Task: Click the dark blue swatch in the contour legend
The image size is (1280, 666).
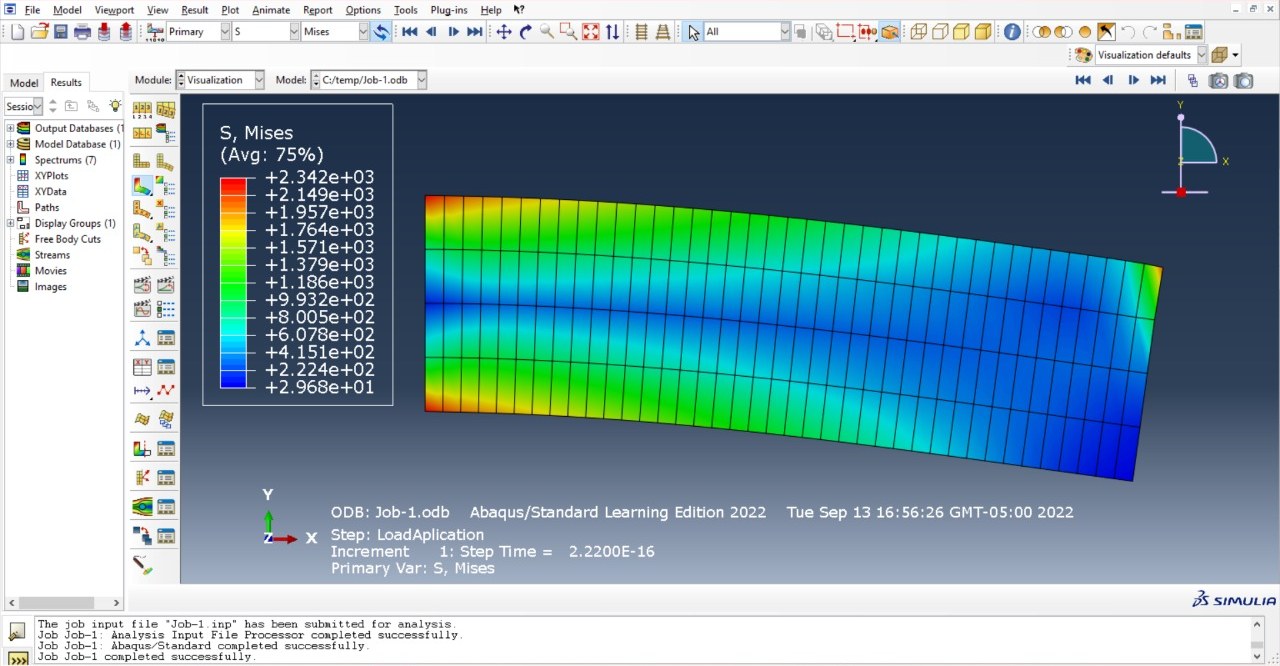Action: 233,381
